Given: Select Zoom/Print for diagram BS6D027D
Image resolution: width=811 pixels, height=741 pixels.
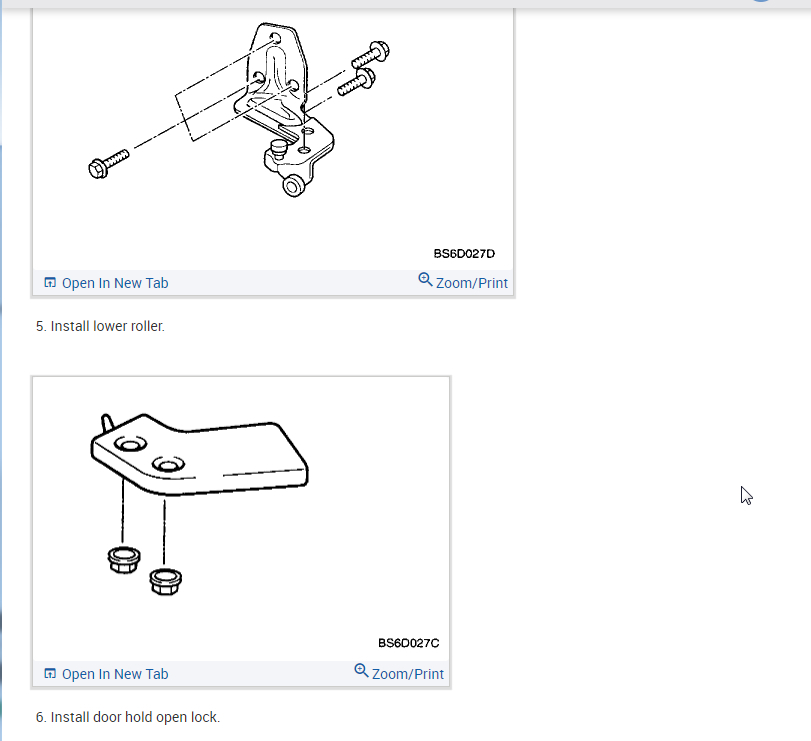Looking at the screenshot, I should point(471,283).
